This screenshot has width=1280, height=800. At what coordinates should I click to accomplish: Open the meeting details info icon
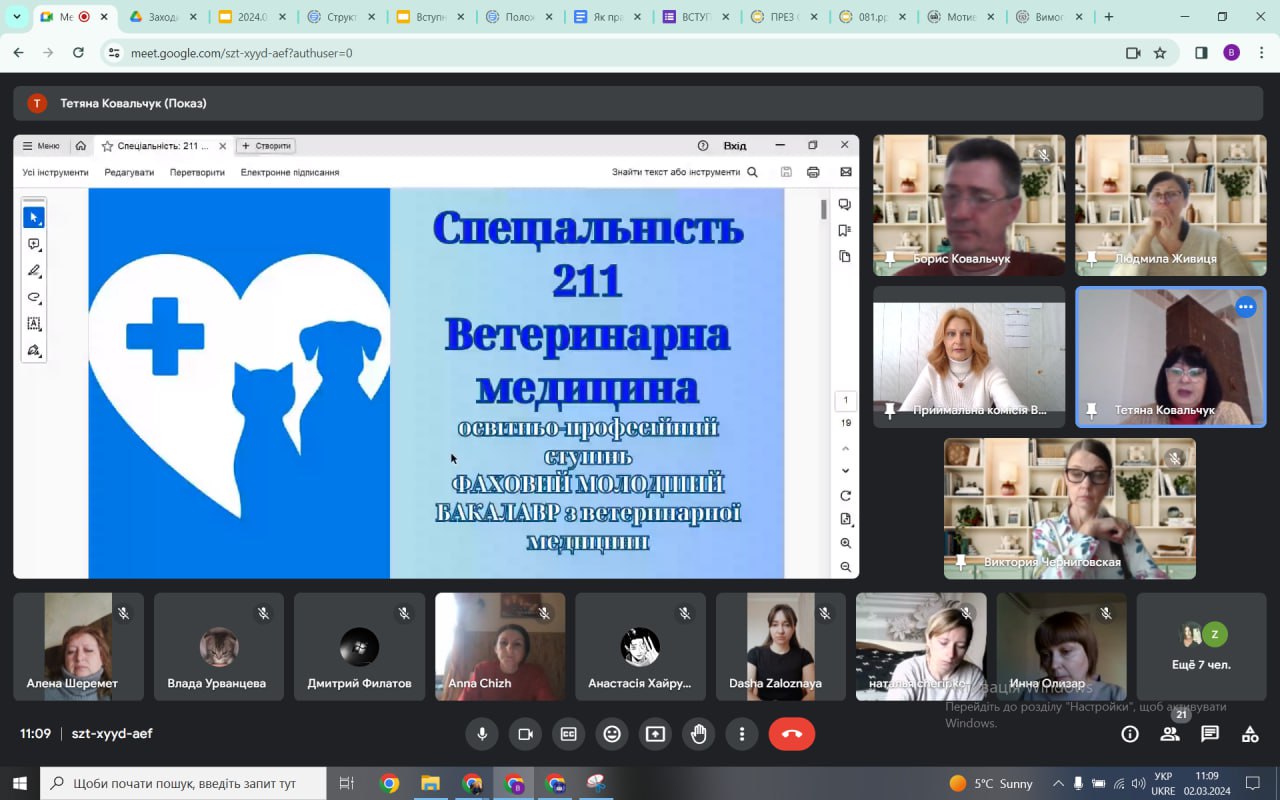coord(1130,734)
